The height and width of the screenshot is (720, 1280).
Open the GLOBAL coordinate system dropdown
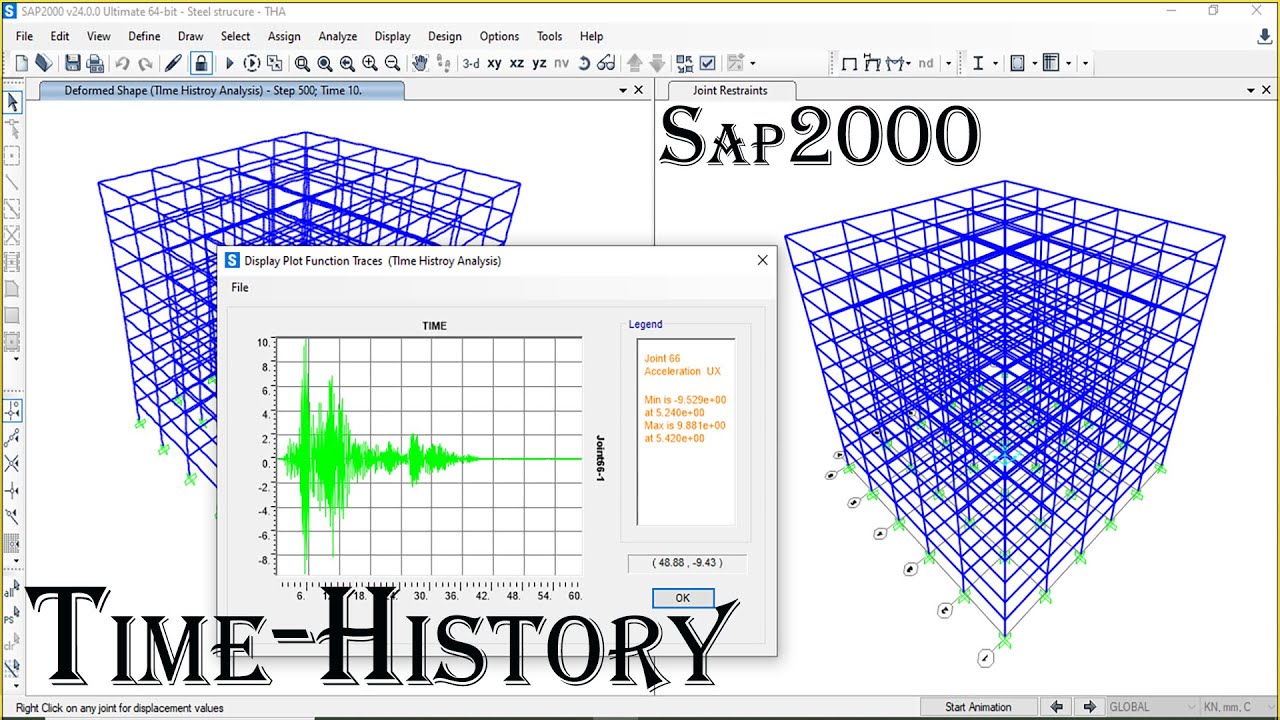(x=1152, y=707)
